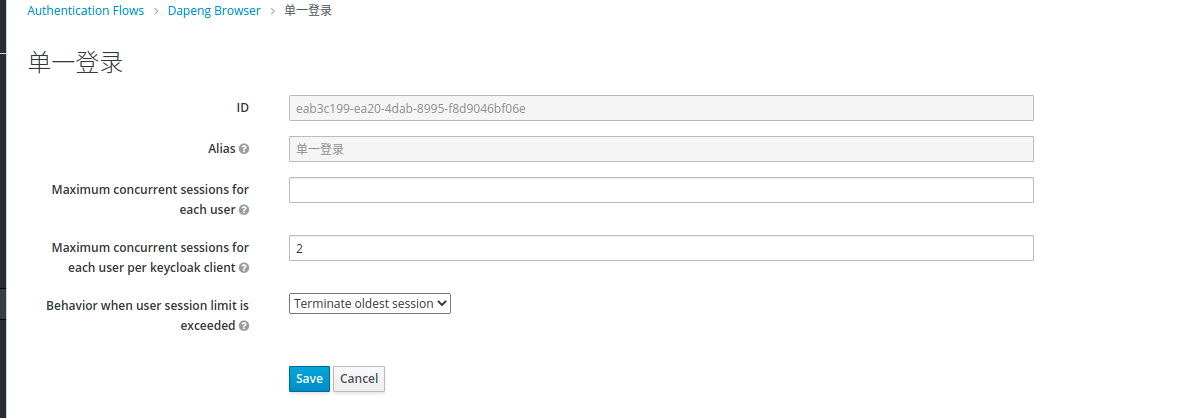Click breadcrumb chevron after Authentication Flows
The width and height of the screenshot is (1184, 418).
[x=156, y=11]
